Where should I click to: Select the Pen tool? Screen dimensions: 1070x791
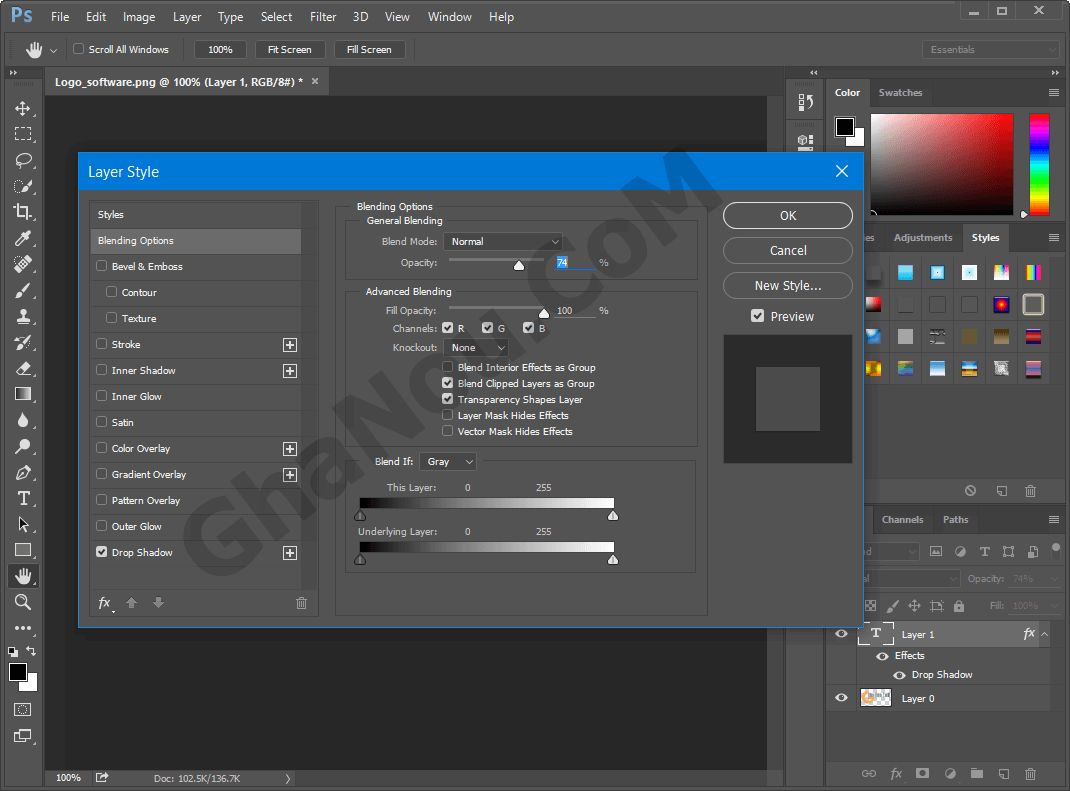(23, 472)
